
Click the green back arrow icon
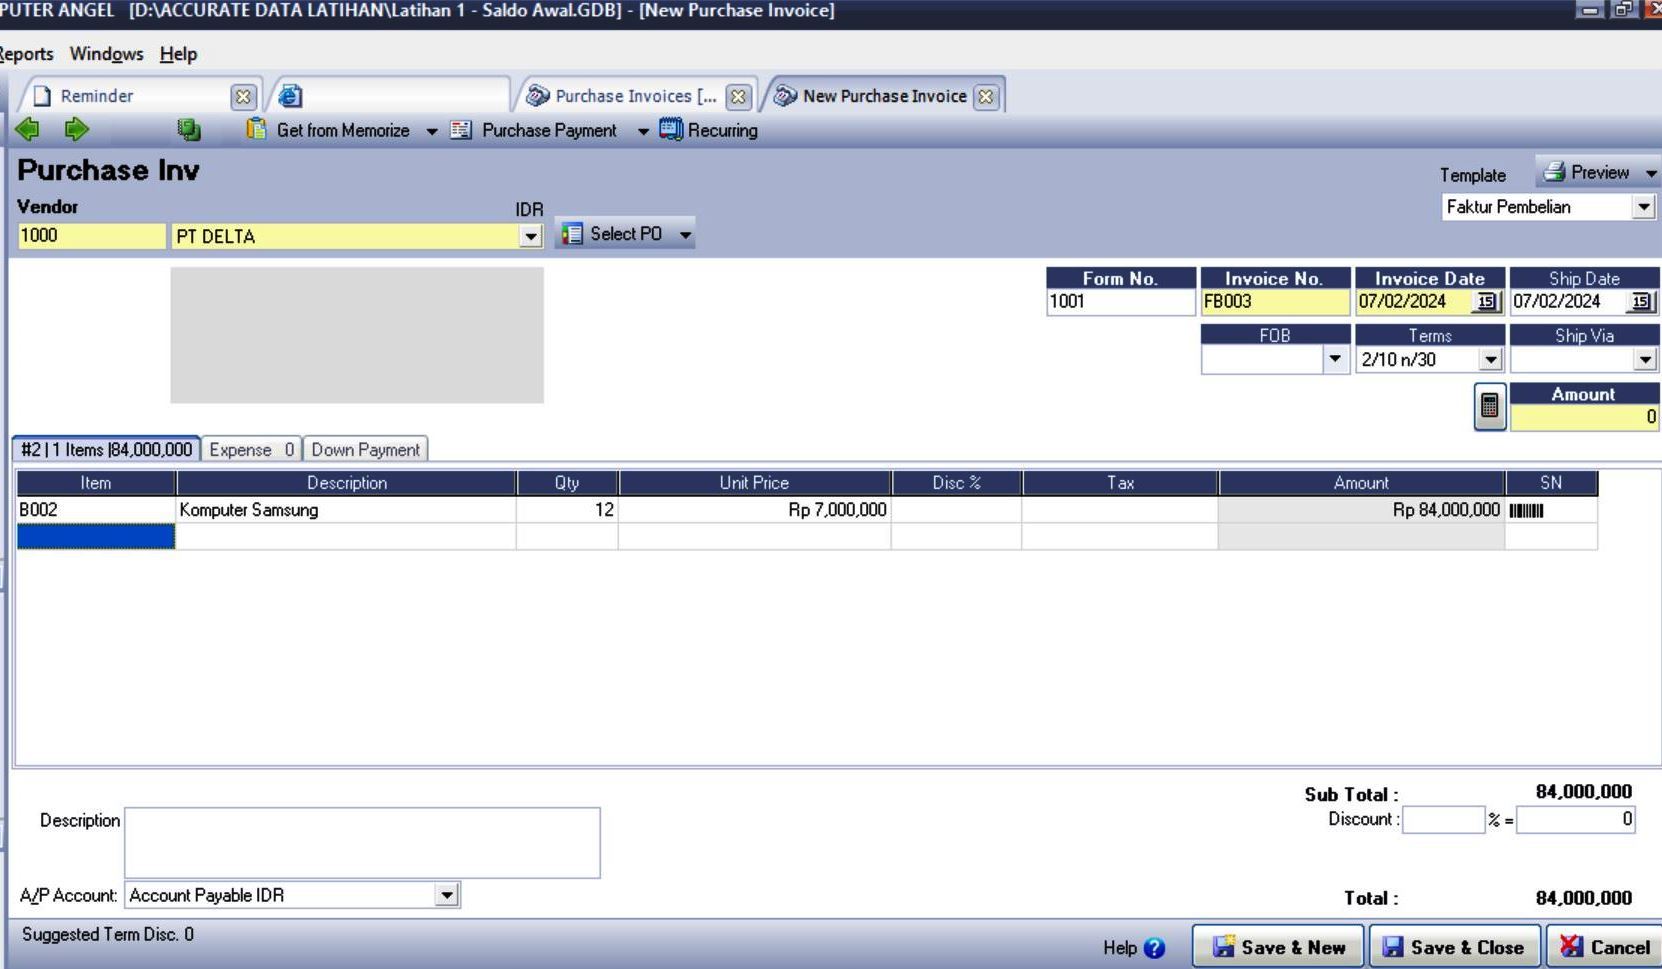tap(28, 129)
